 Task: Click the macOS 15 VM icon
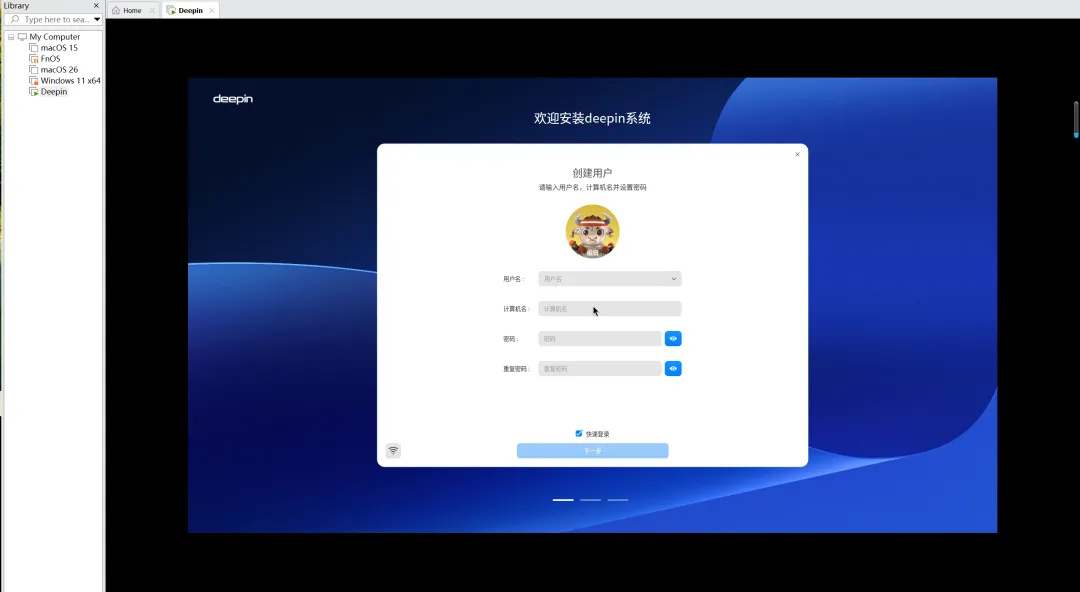[x=34, y=48]
